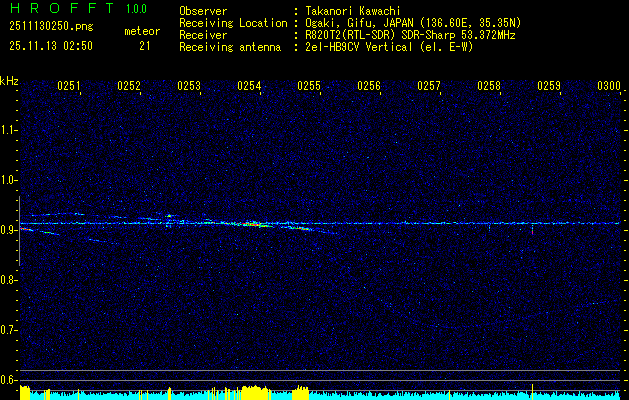Select the 0300 time marker
The image size is (629, 400).
(x=609, y=87)
